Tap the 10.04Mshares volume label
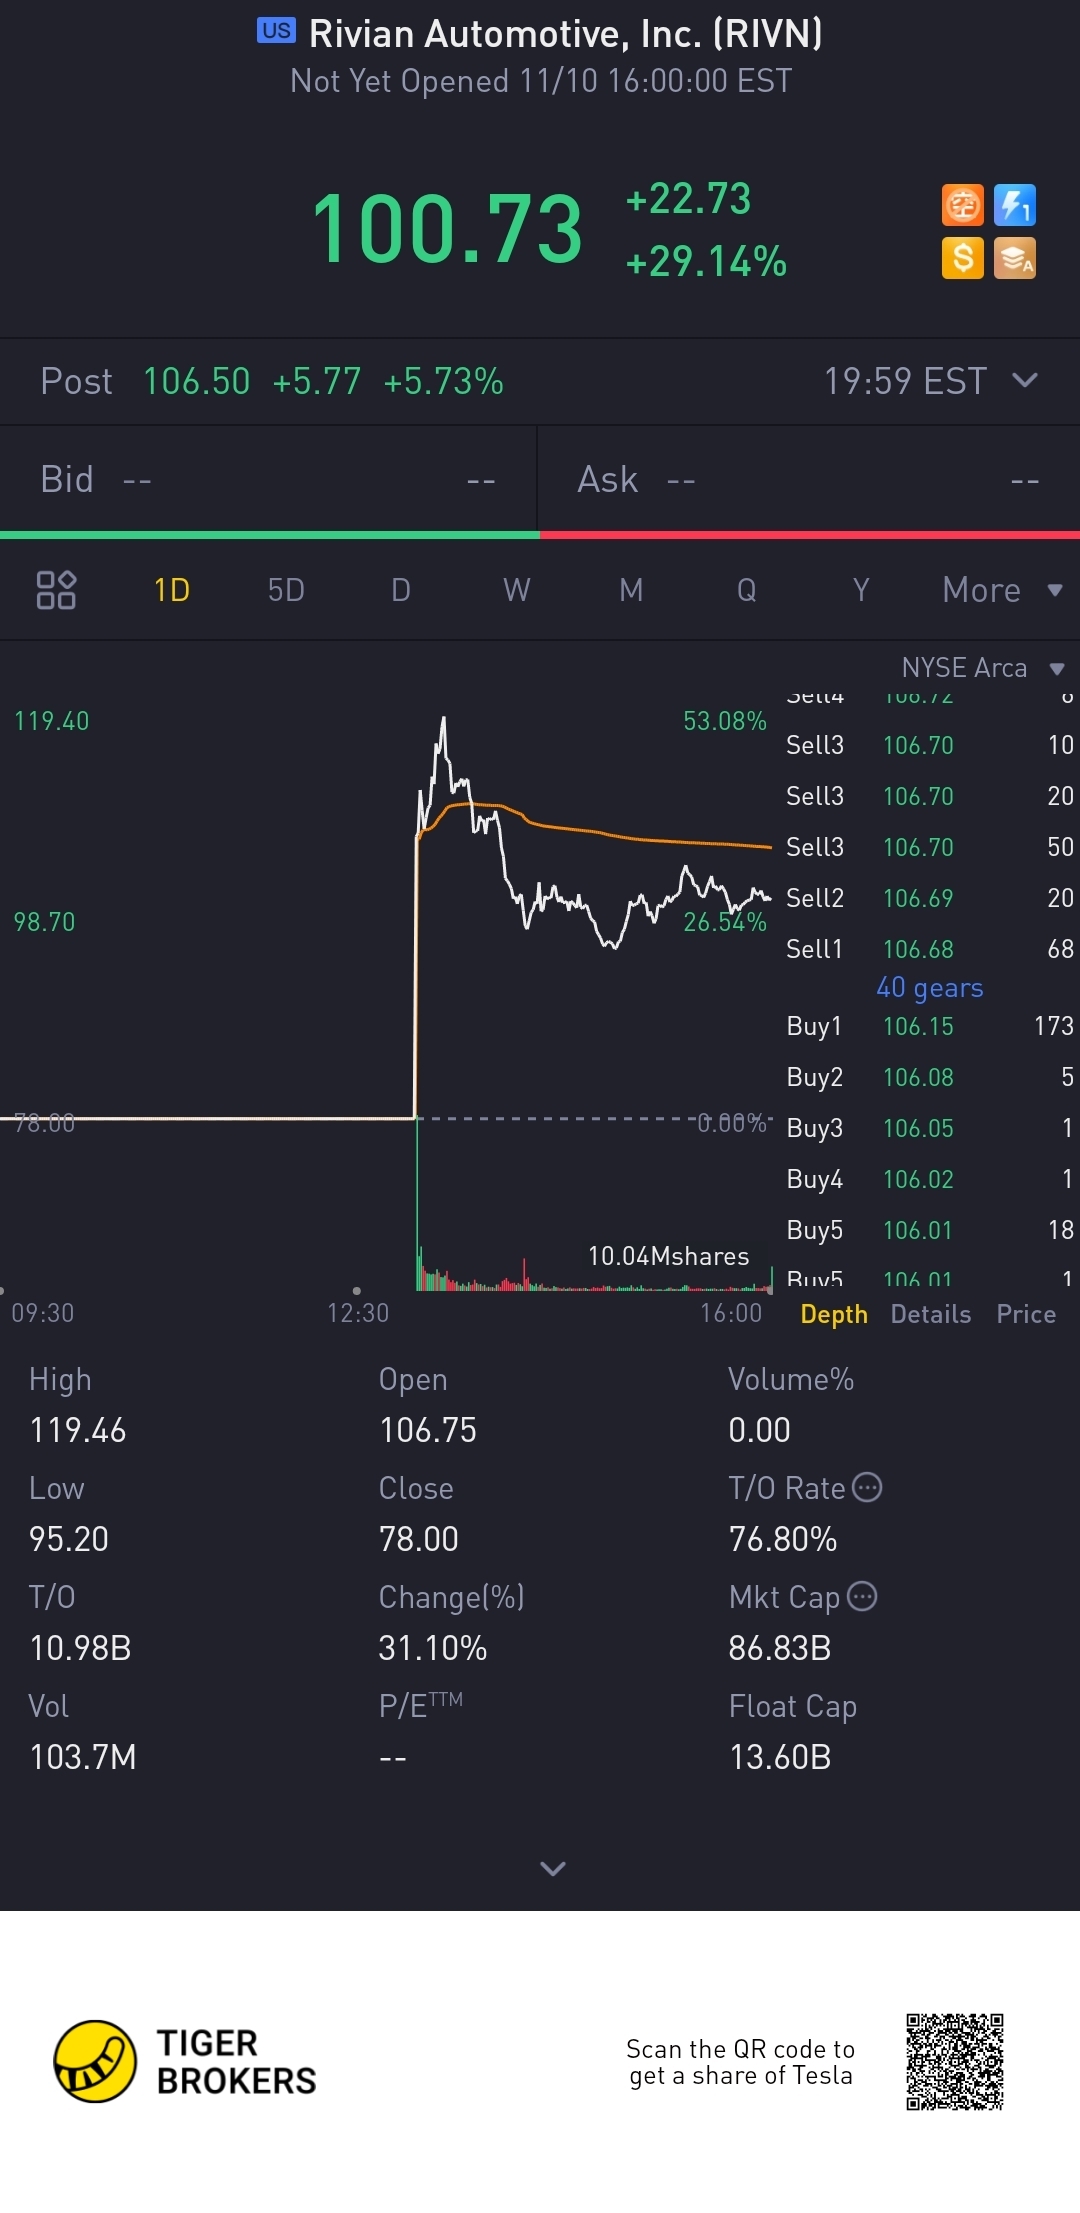The height and width of the screenshot is (2213, 1080). pos(668,1256)
